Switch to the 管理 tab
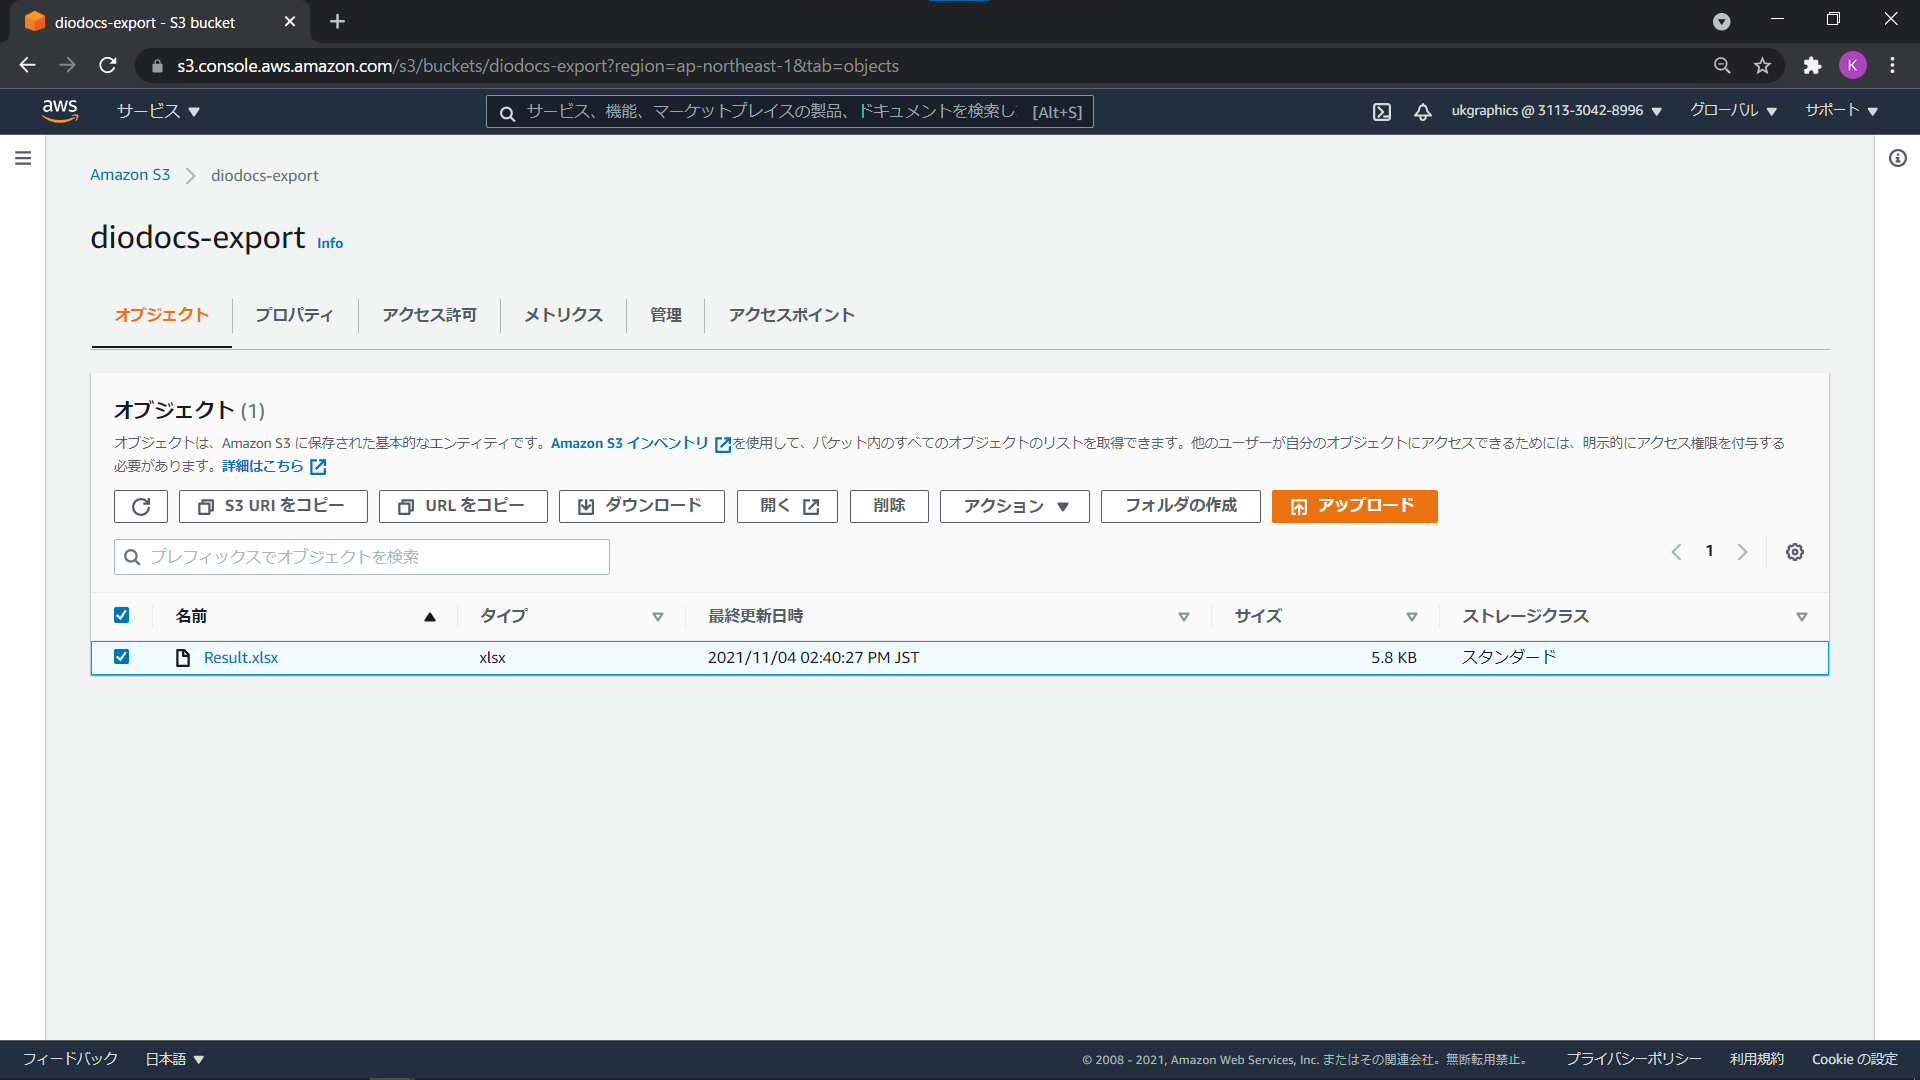 pos(665,315)
